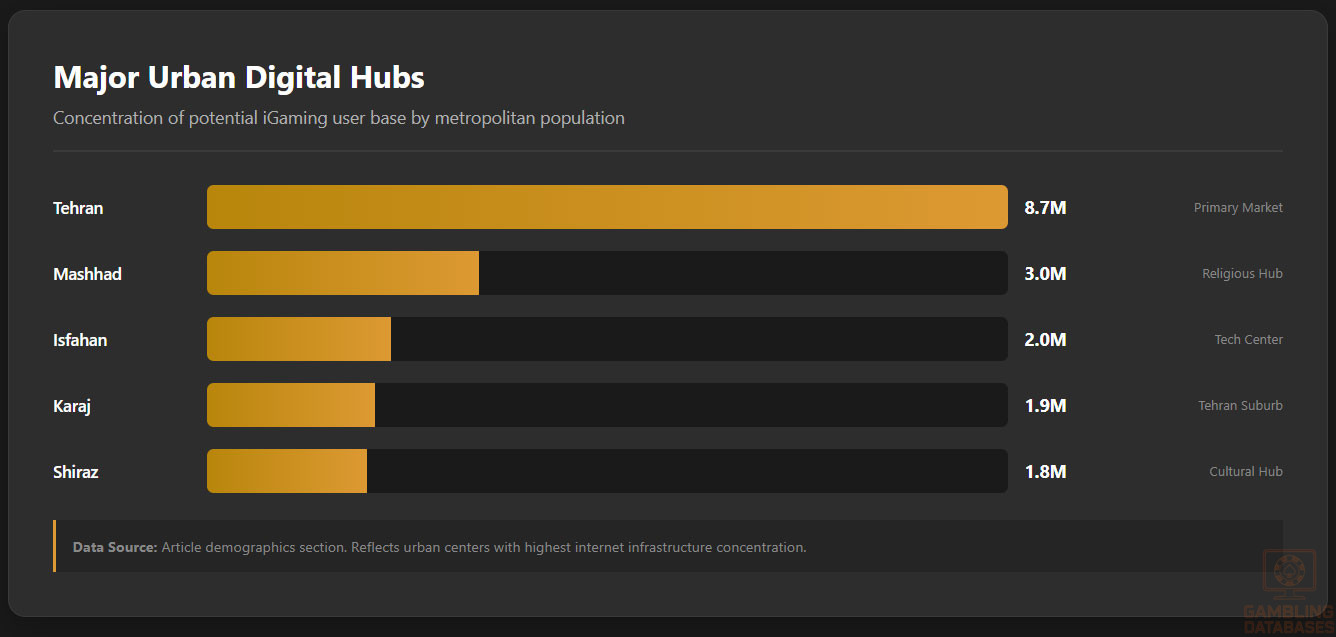Click the Isfahan orange progress bar

(299, 339)
